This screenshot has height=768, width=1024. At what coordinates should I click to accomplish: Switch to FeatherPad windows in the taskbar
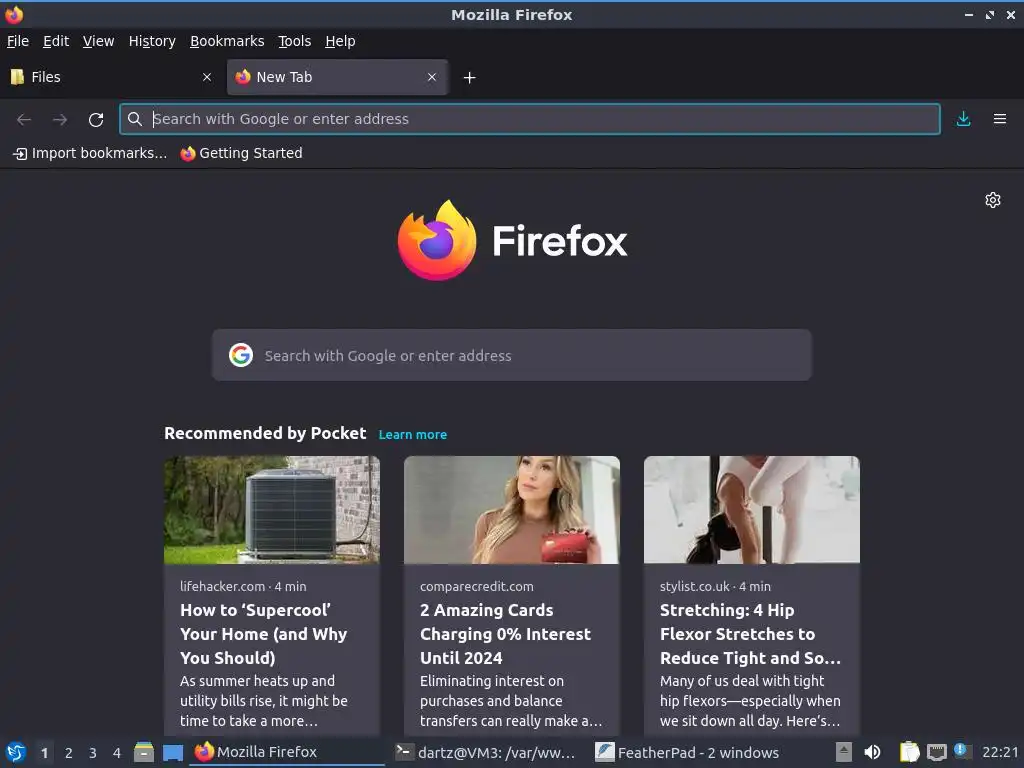pos(688,752)
